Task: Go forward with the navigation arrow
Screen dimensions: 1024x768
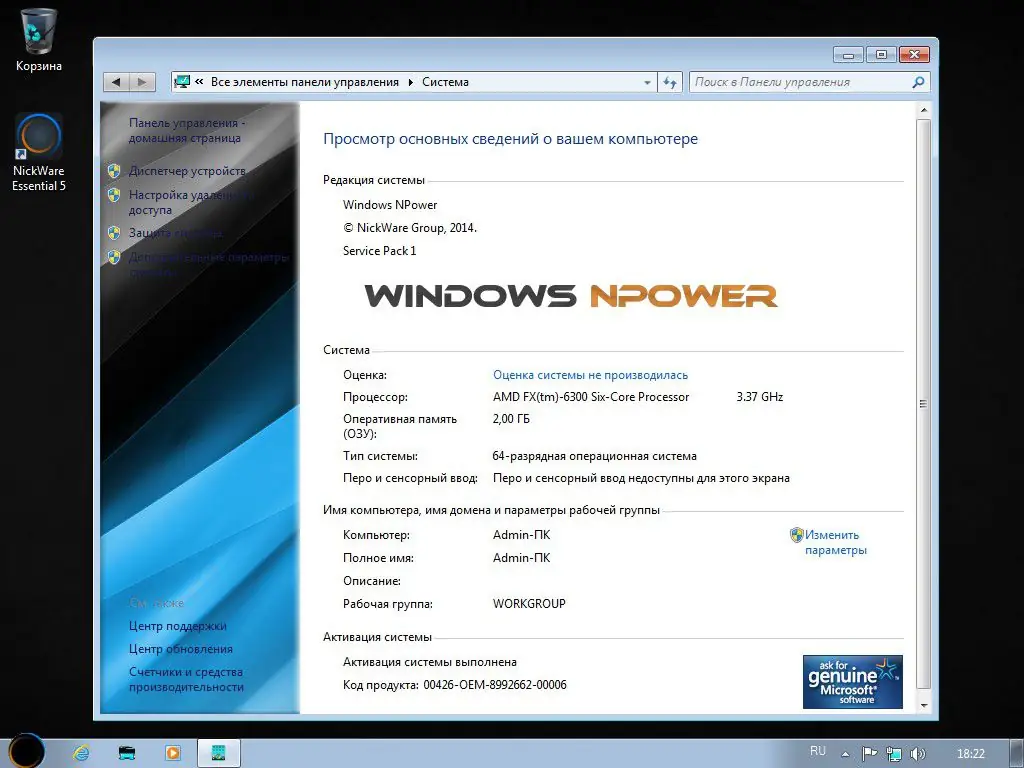Action: pyautogui.click(x=142, y=82)
